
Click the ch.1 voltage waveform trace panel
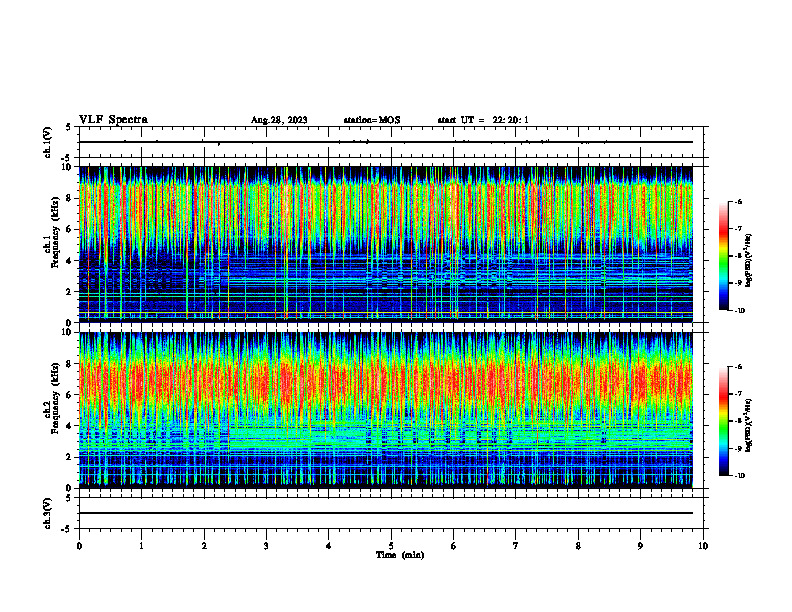point(390,142)
